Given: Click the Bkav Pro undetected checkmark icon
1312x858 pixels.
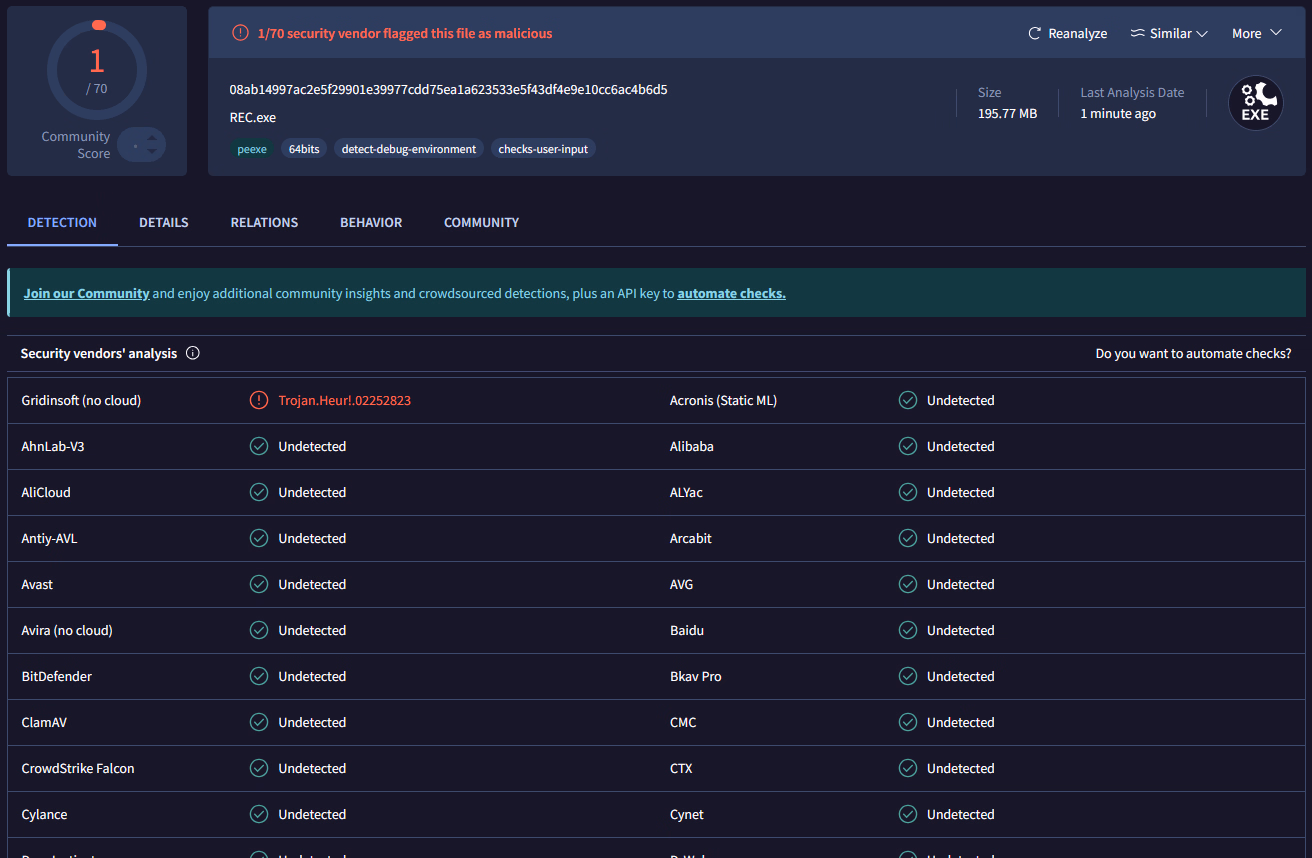Looking at the screenshot, I should click(x=908, y=676).
